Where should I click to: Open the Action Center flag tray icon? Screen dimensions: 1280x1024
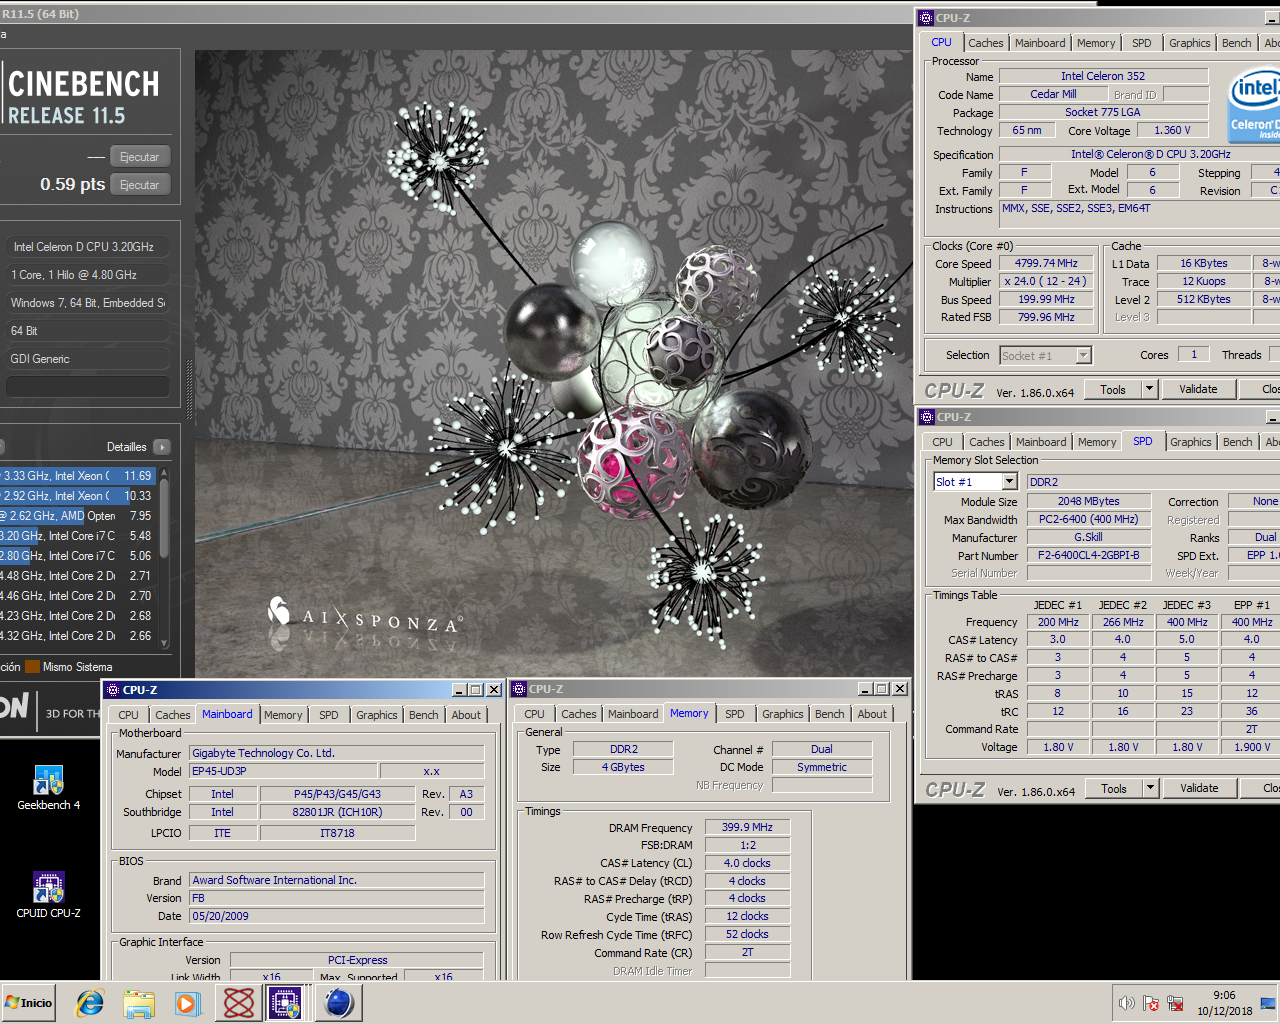click(1151, 1003)
